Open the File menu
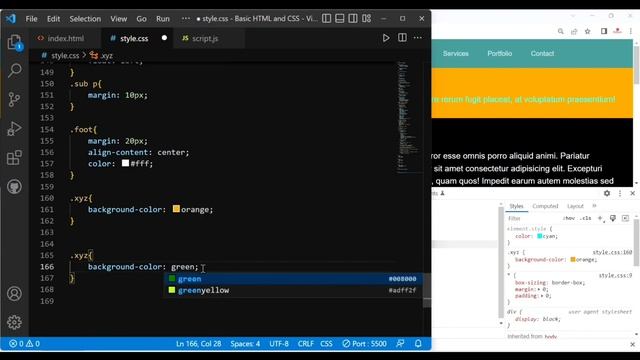This screenshot has height=360, width=640. tap(31, 19)
